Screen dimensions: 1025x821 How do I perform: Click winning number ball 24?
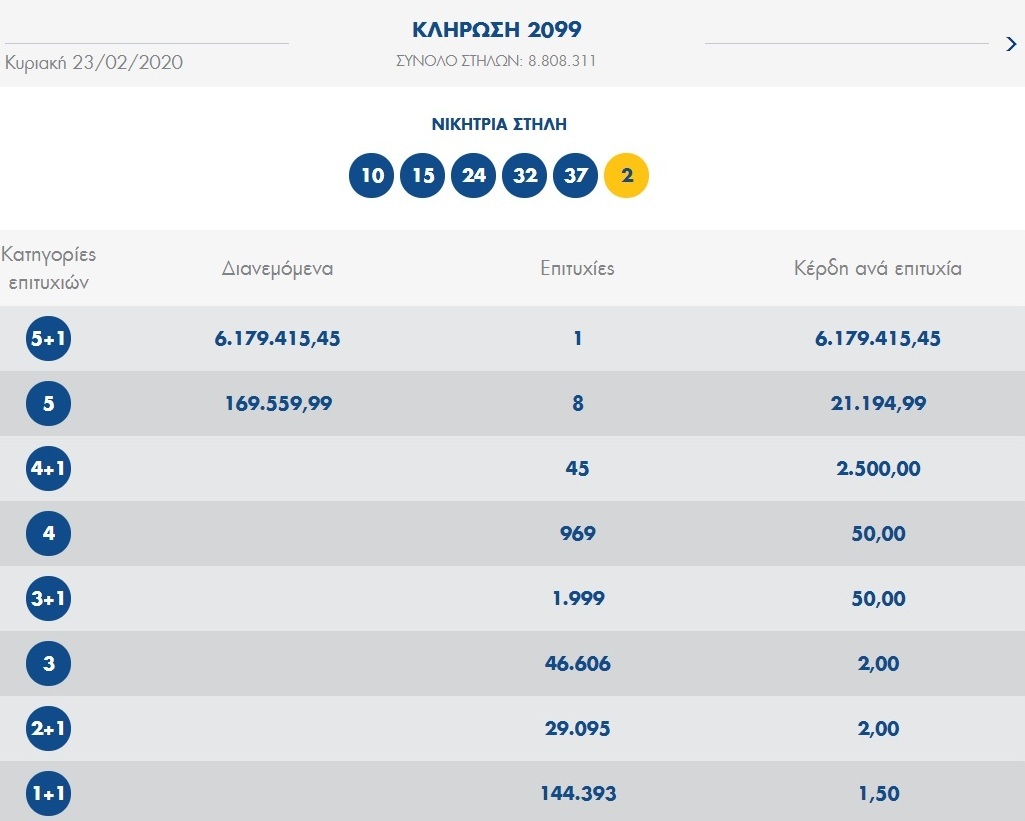coord(474,176)
